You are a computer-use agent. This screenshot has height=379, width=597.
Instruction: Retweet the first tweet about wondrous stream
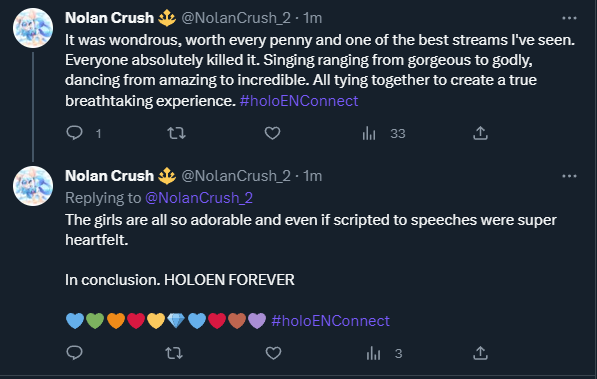coord(176,133)
